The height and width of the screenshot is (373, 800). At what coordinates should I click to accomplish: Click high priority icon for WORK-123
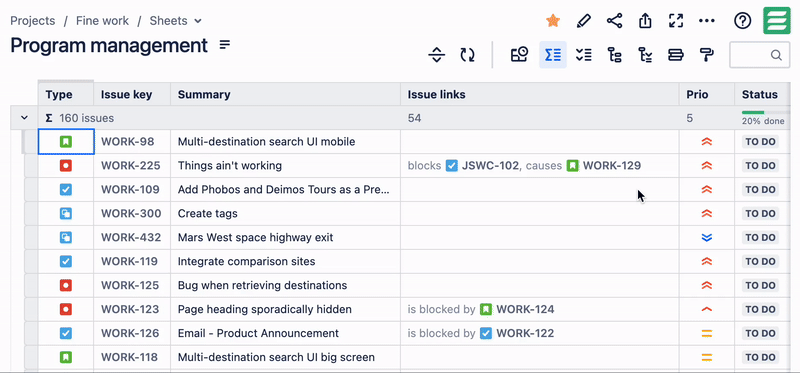707,309
